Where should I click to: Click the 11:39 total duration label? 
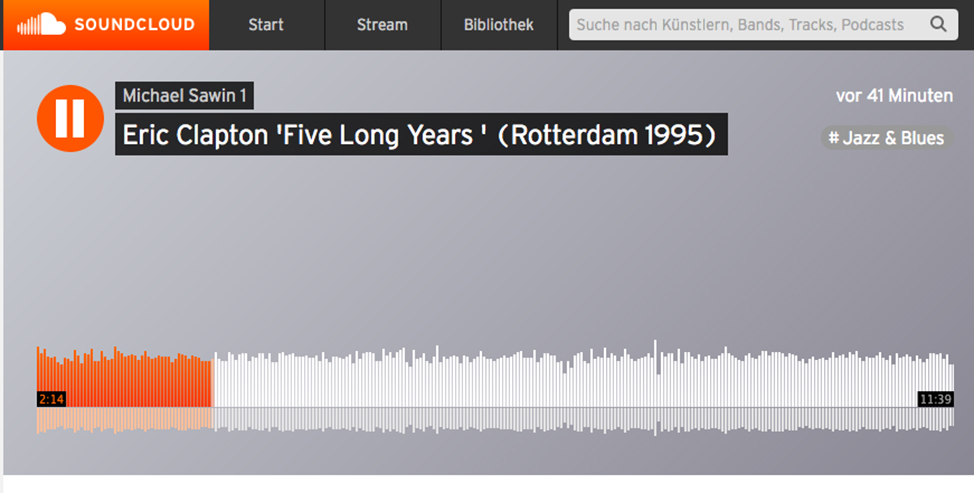click(935, 399)
